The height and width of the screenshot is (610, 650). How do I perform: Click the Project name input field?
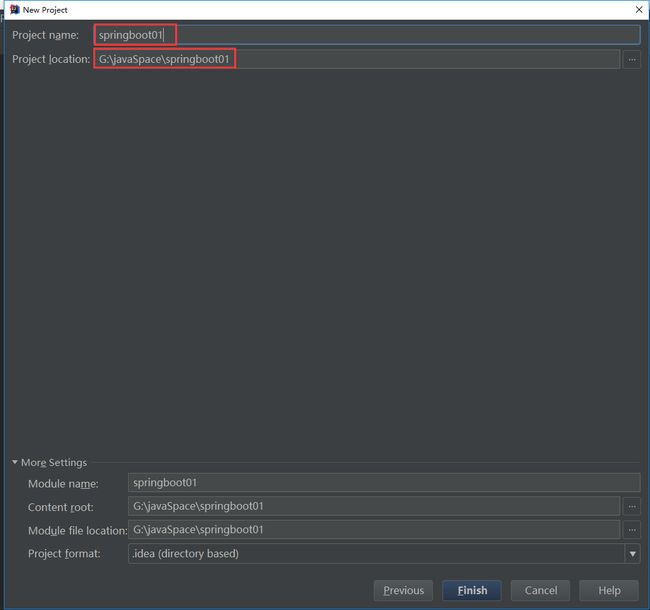(367, 35)
